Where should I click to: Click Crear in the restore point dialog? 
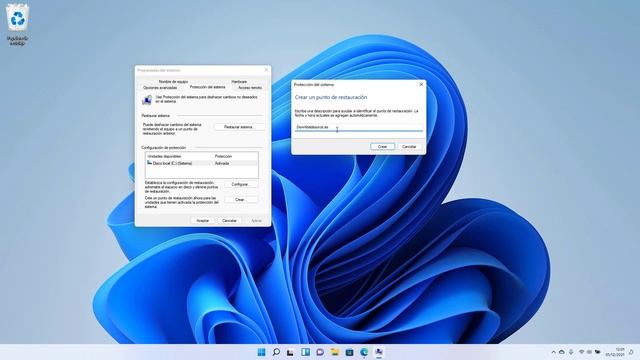coord(382,147)
